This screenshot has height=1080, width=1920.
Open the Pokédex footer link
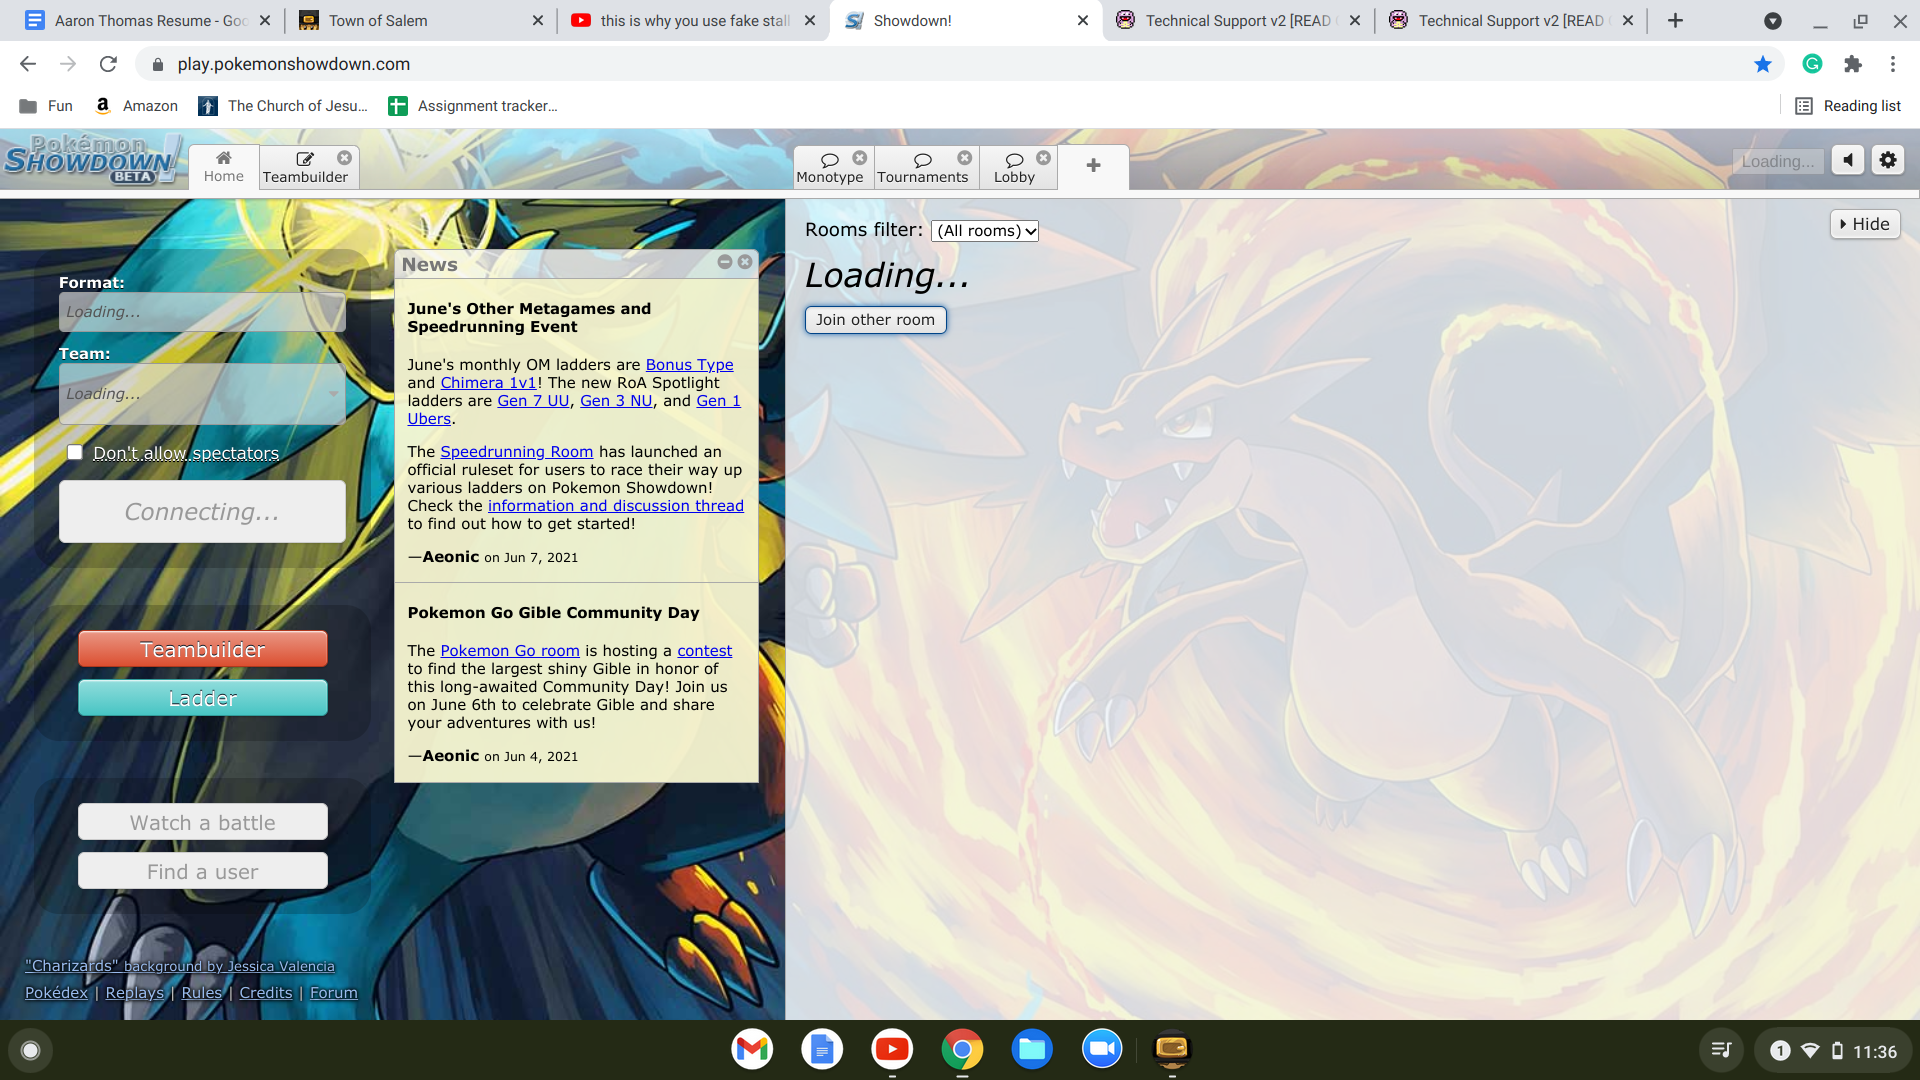(56, 993)
